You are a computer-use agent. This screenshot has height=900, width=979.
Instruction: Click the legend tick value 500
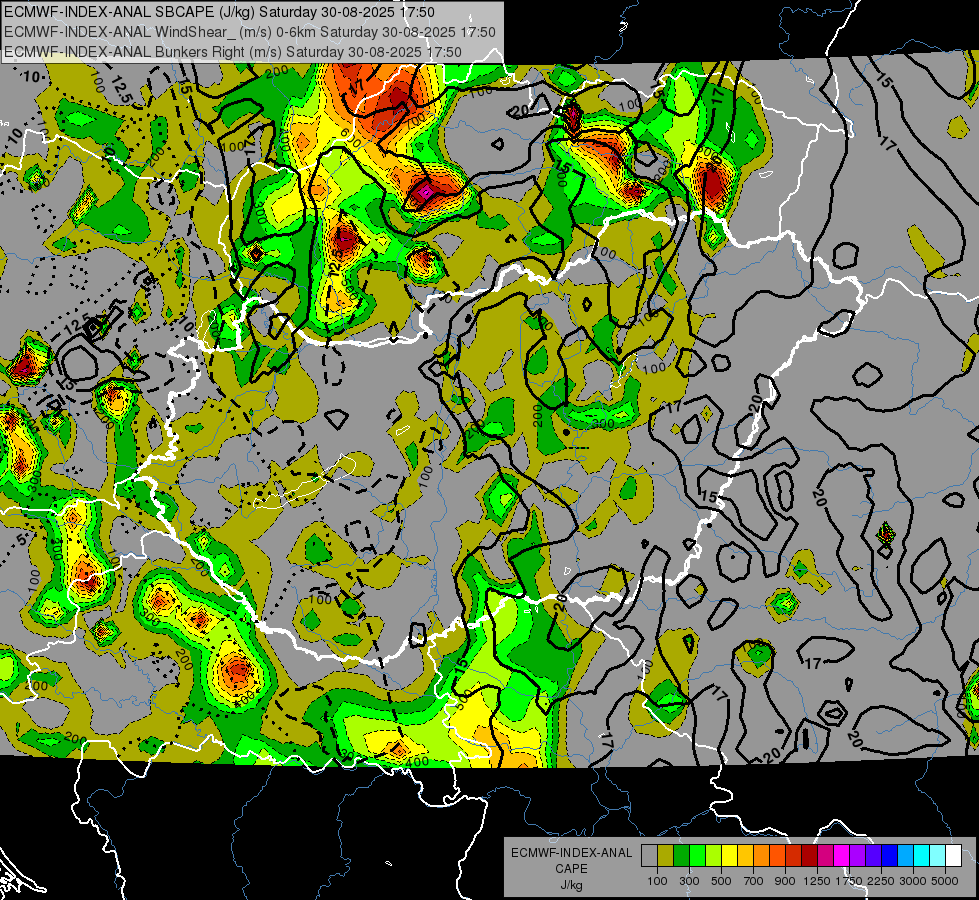pyautogui.click(x=721, y=881)
